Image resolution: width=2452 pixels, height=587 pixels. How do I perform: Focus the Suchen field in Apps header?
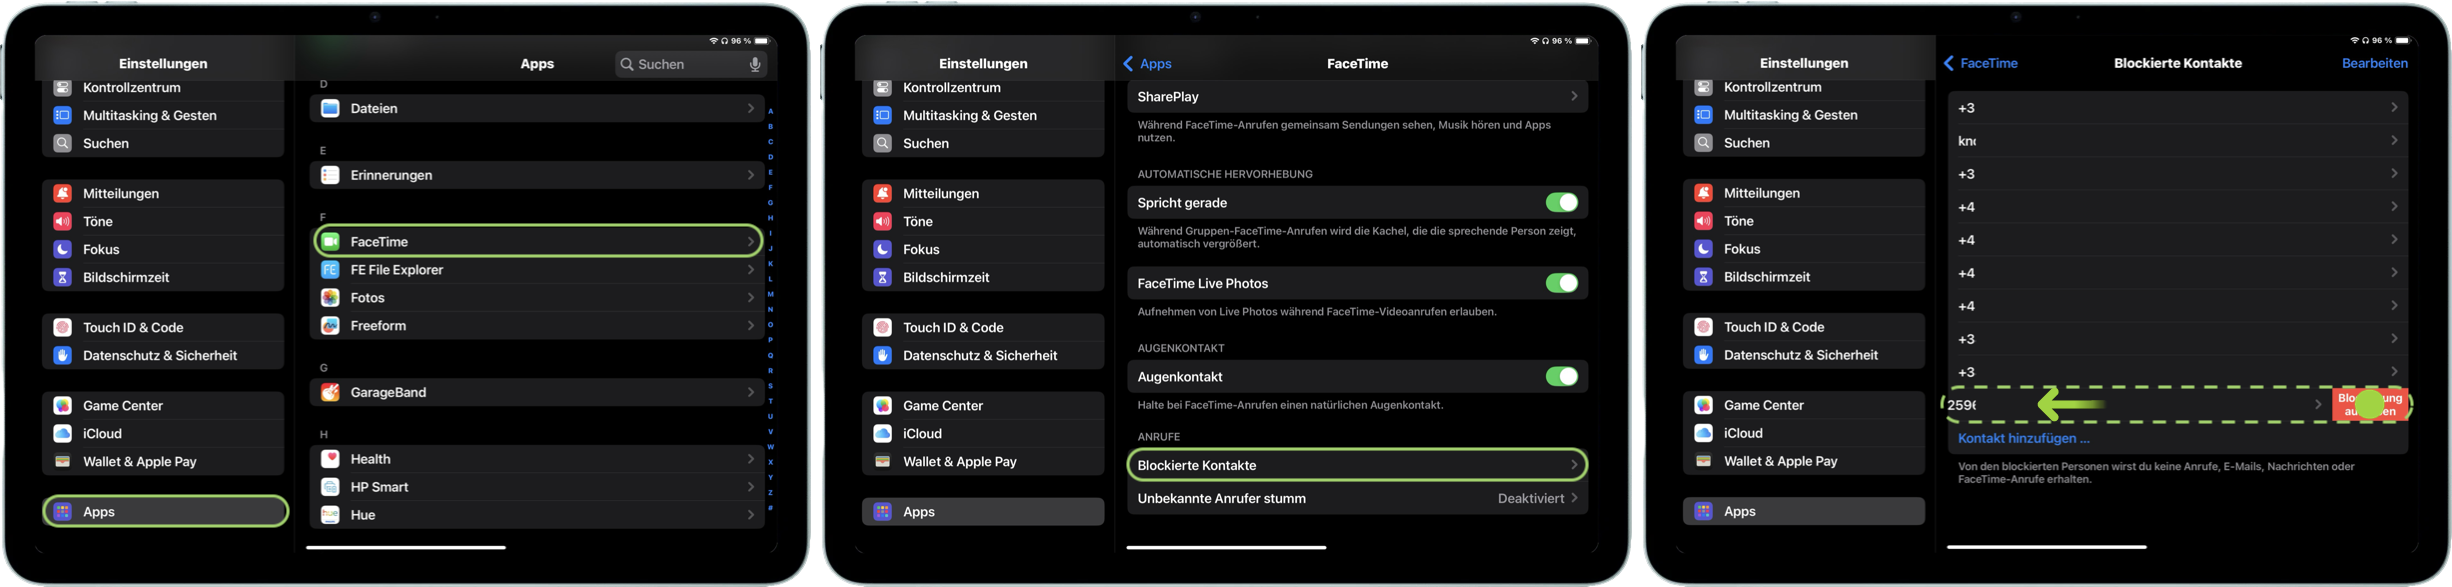pyautogui.click(x=685, y=64)
